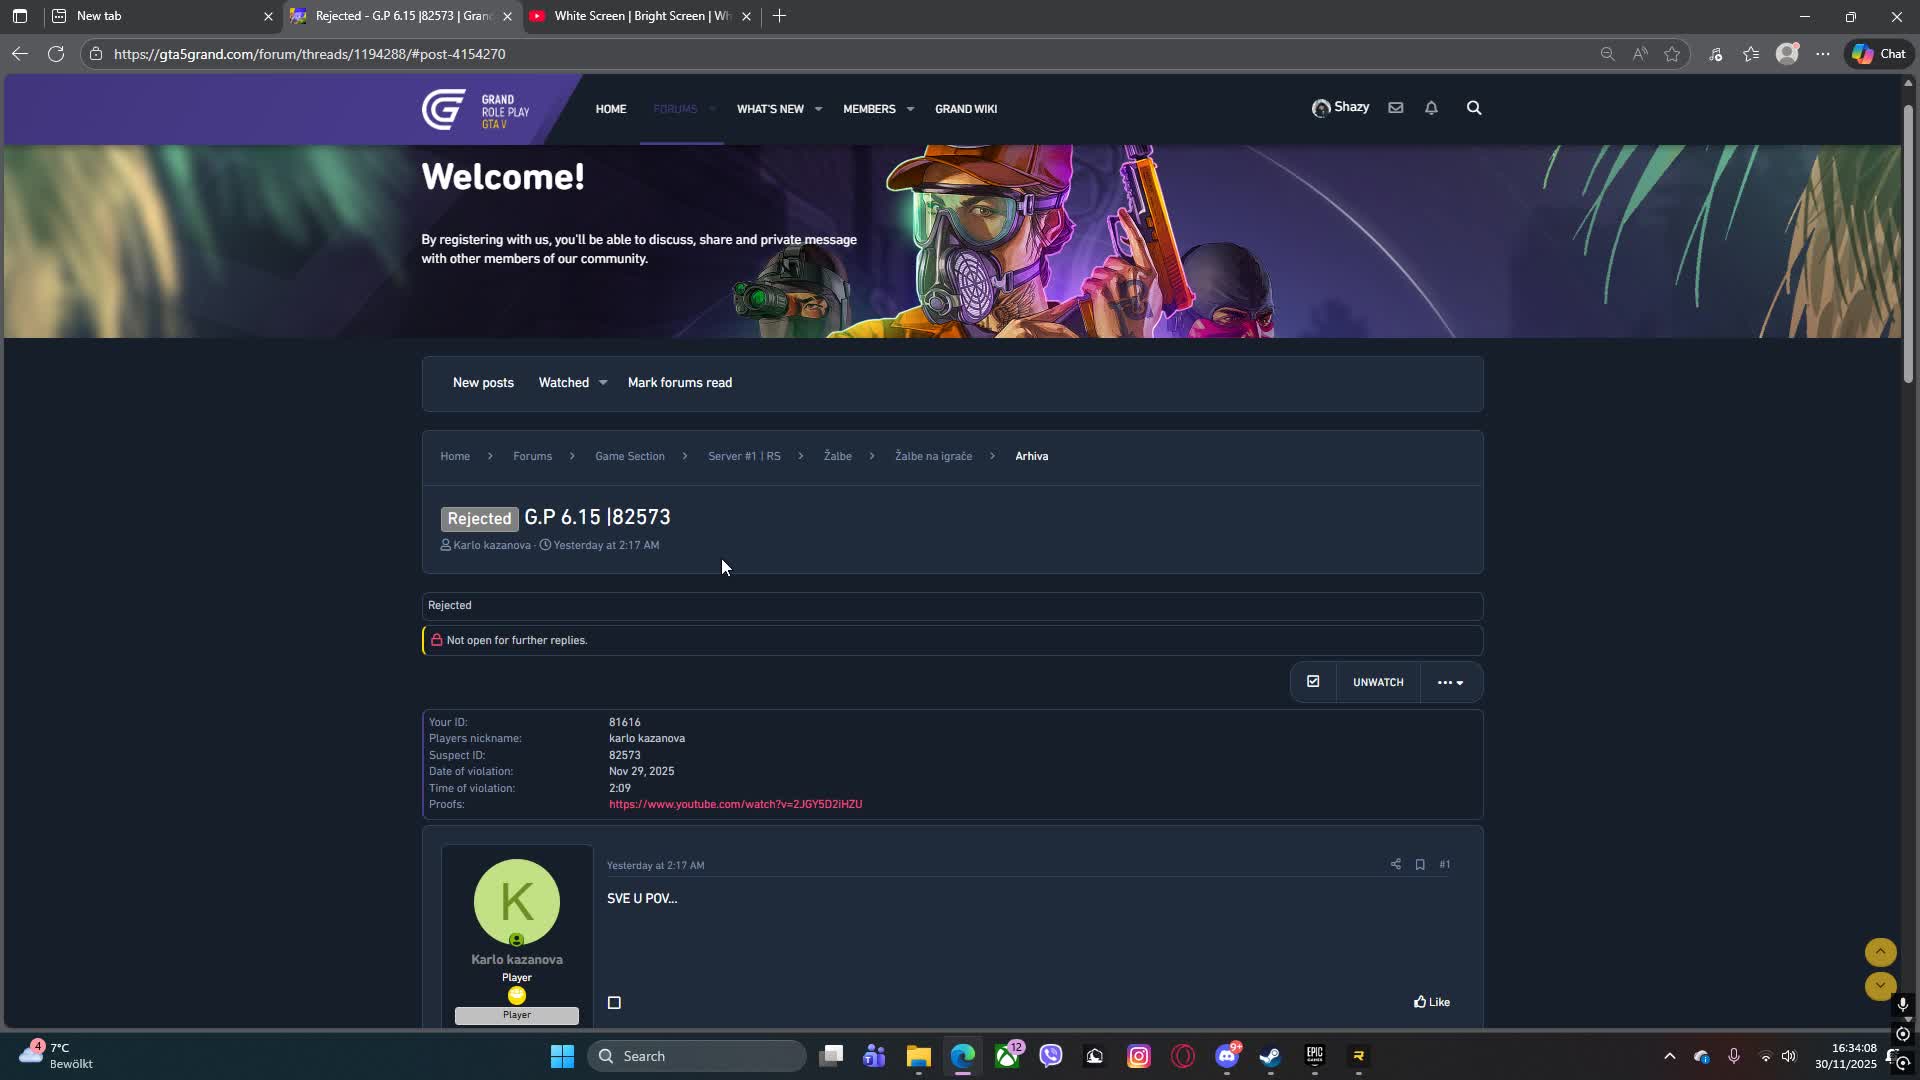1920x1080 pixels.
Task: Open the select-all posts checkbox icon beside Unwatch
Action: coord(1312,681)
